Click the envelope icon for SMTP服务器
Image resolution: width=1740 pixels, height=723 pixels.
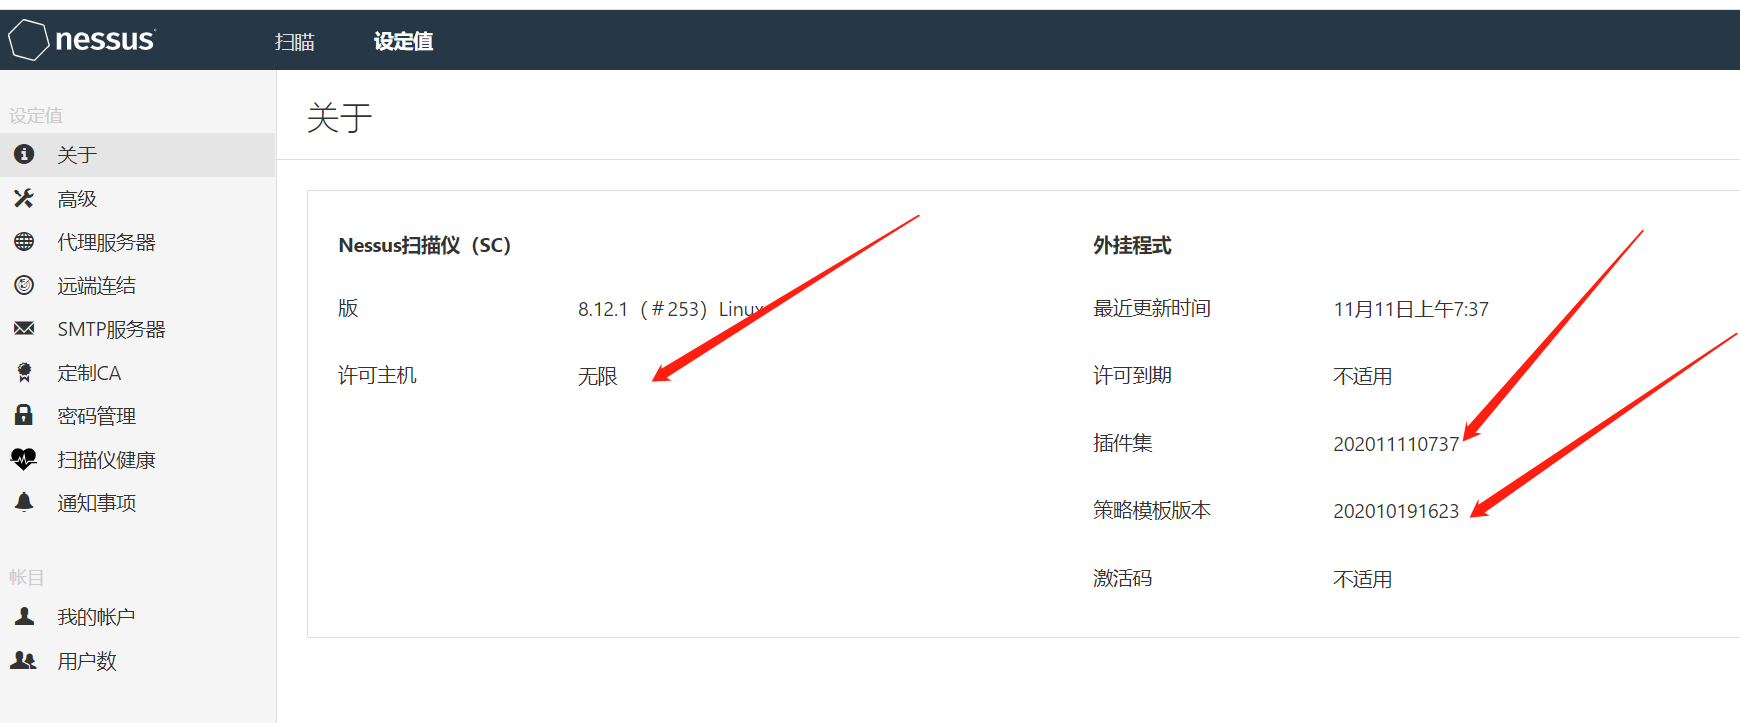click(24, 329)
